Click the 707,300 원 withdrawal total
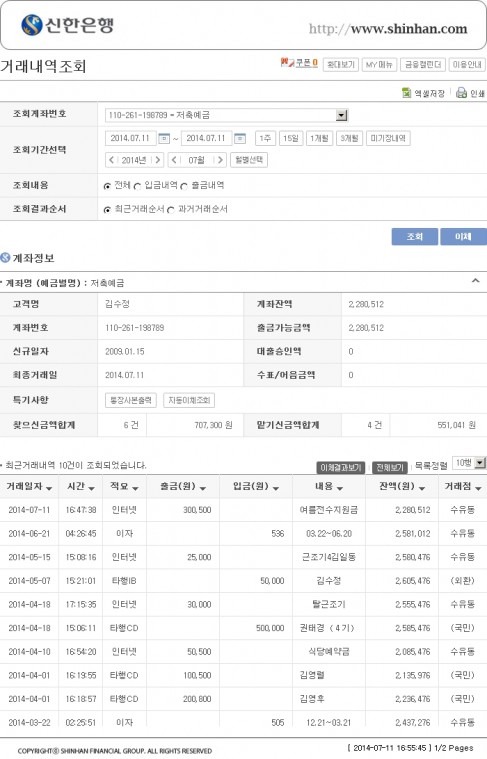 tap(213, 425)
